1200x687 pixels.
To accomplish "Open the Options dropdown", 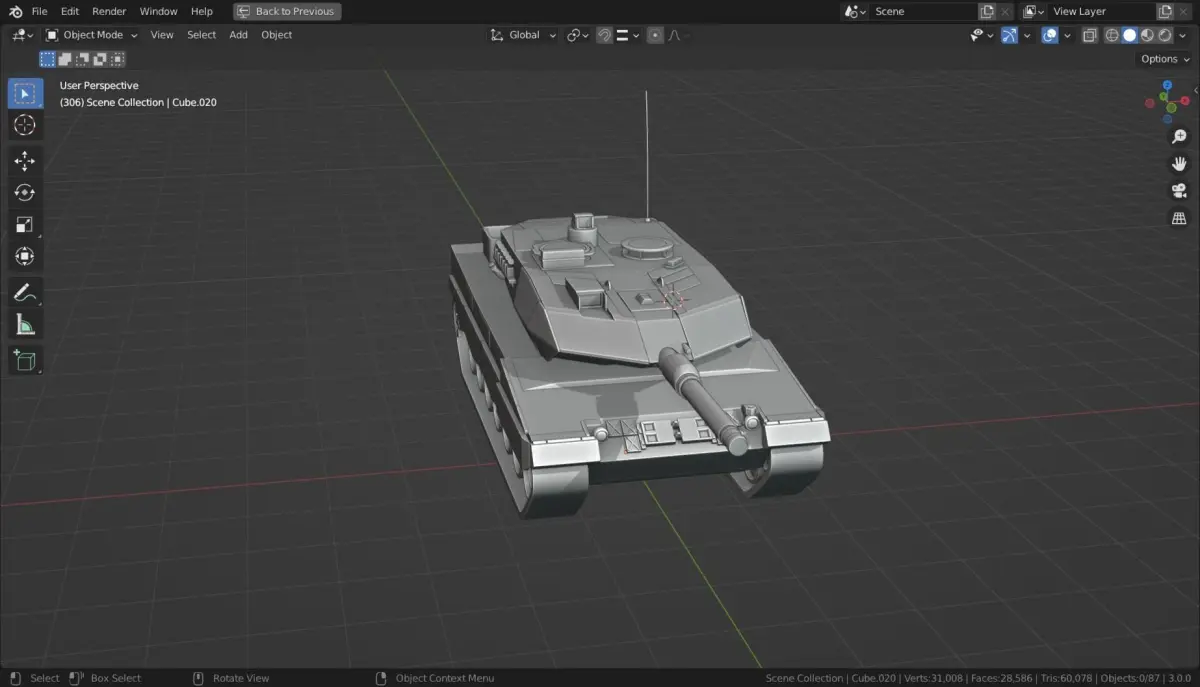I will [1165, 59].
